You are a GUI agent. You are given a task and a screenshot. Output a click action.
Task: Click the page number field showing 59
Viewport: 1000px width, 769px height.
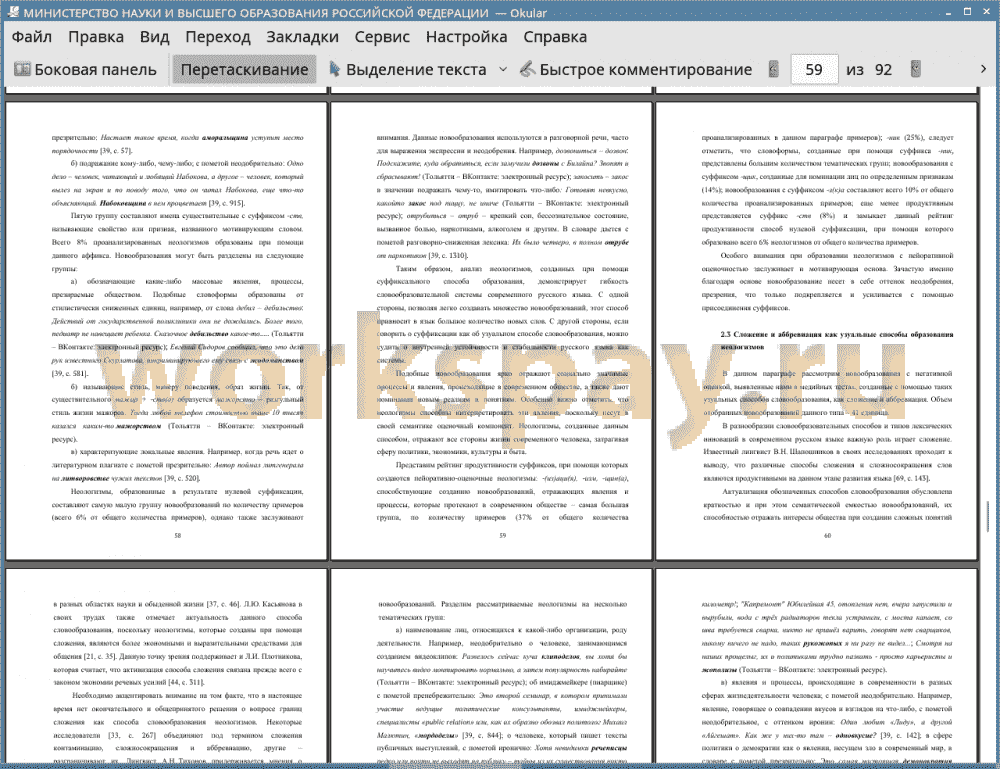click(814, 70)
